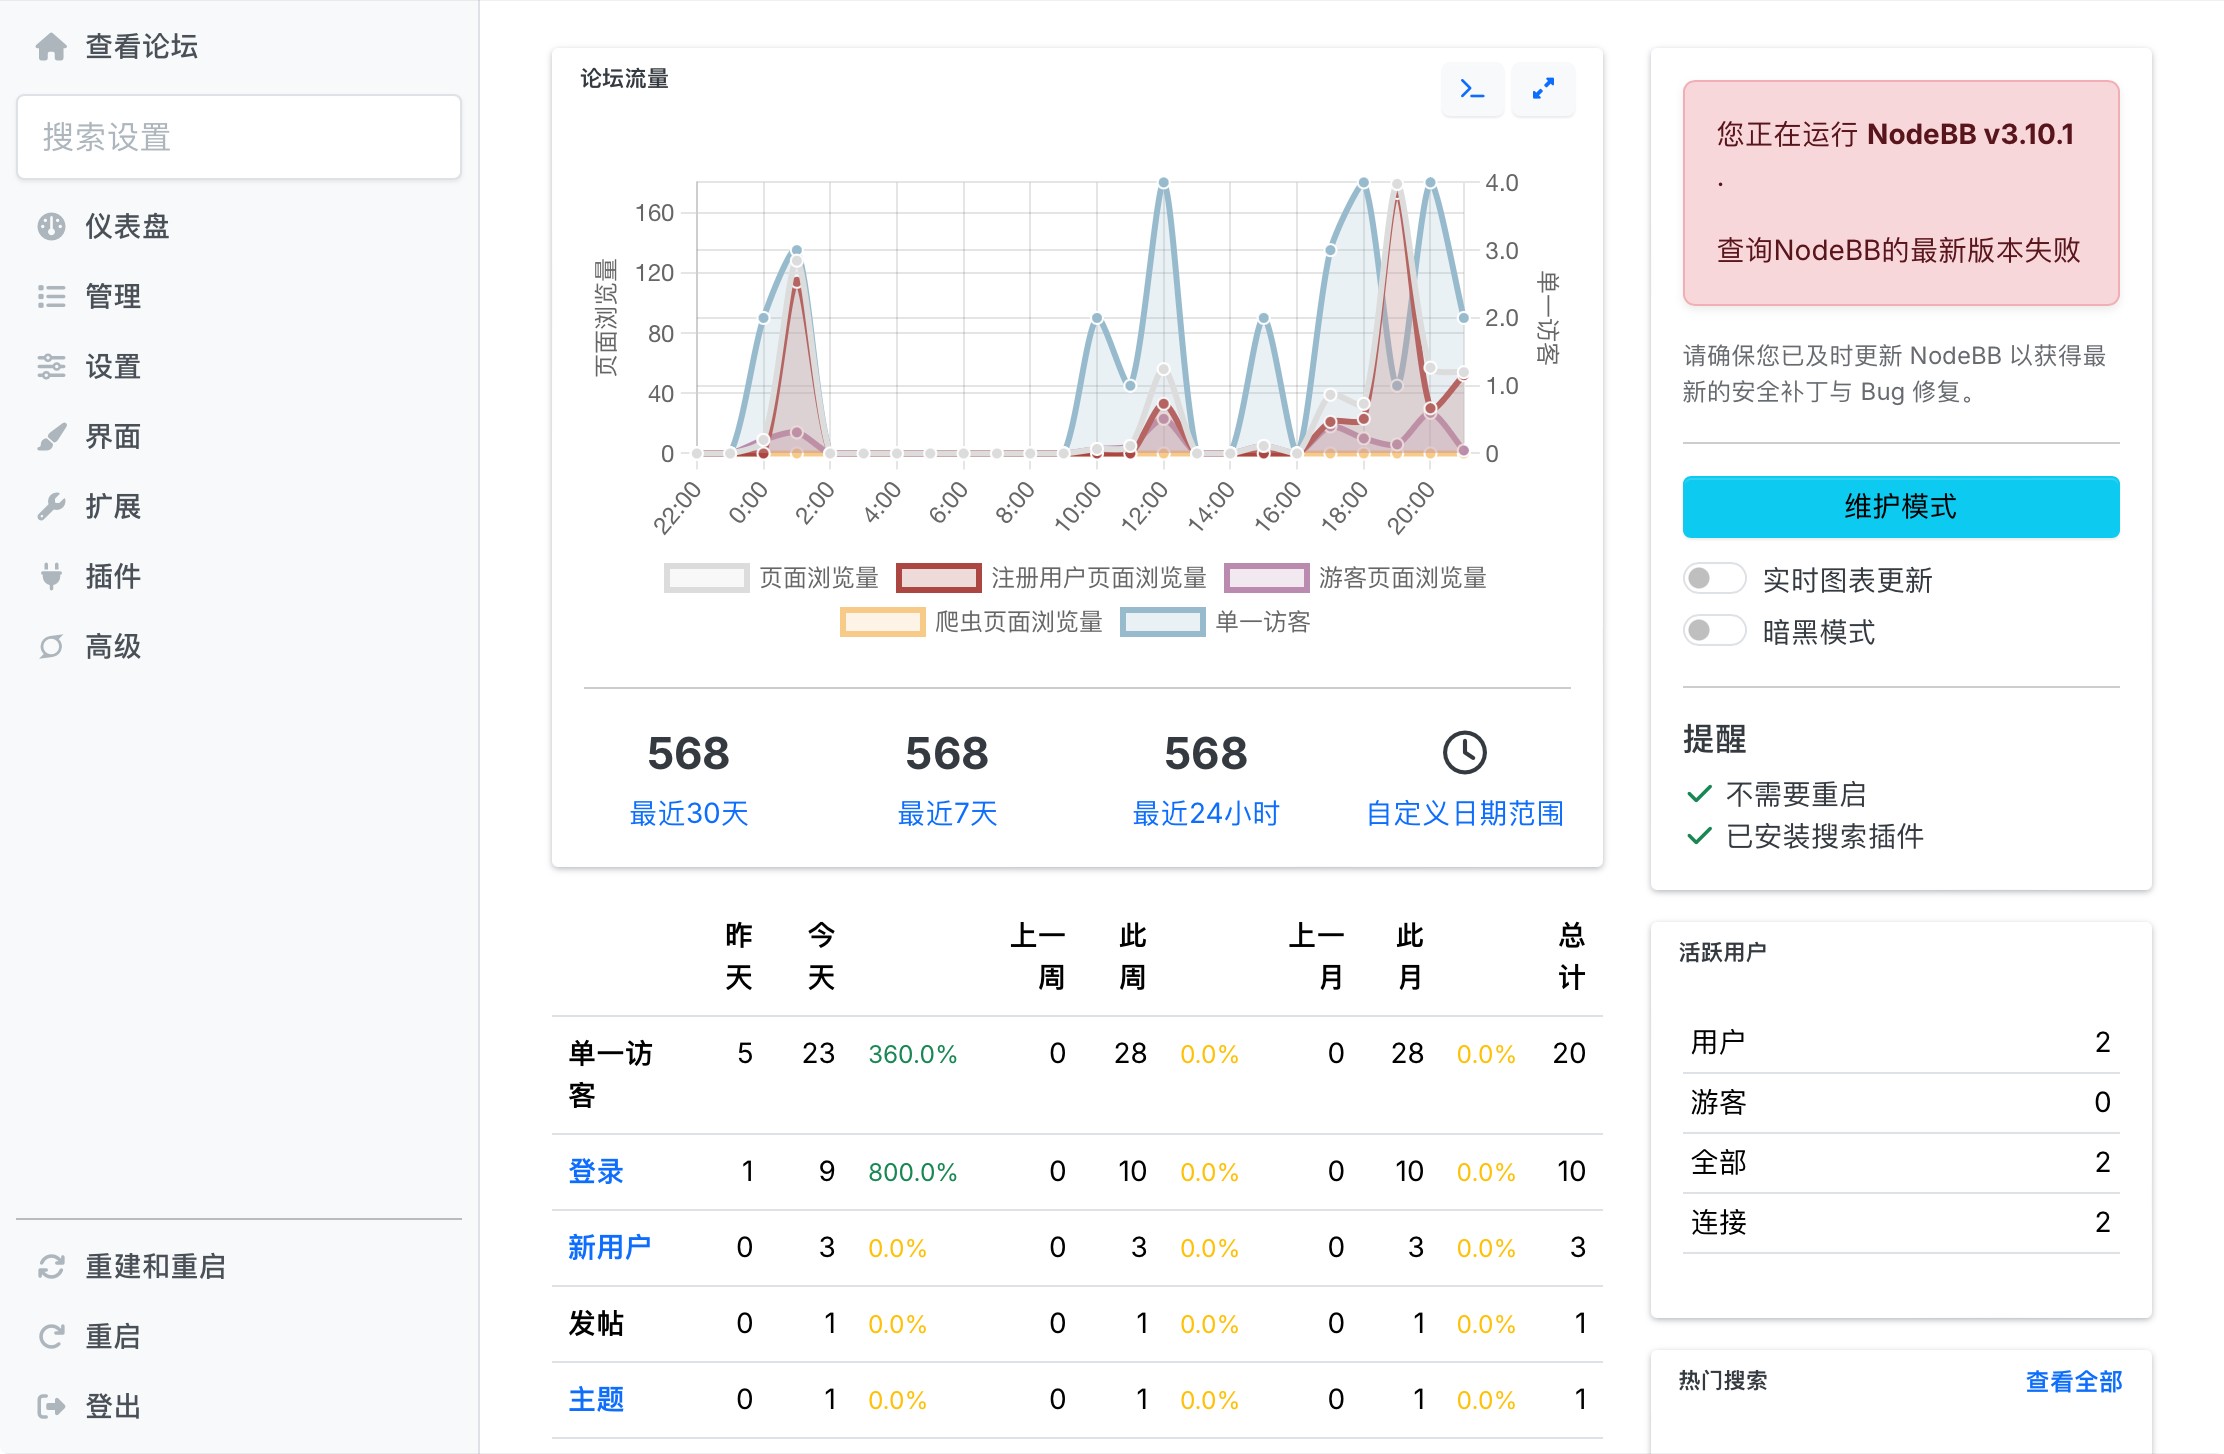Click the 界面 paintbrush icon
The width and height of the screenshot is (2224, 1454).
point(51,437)
